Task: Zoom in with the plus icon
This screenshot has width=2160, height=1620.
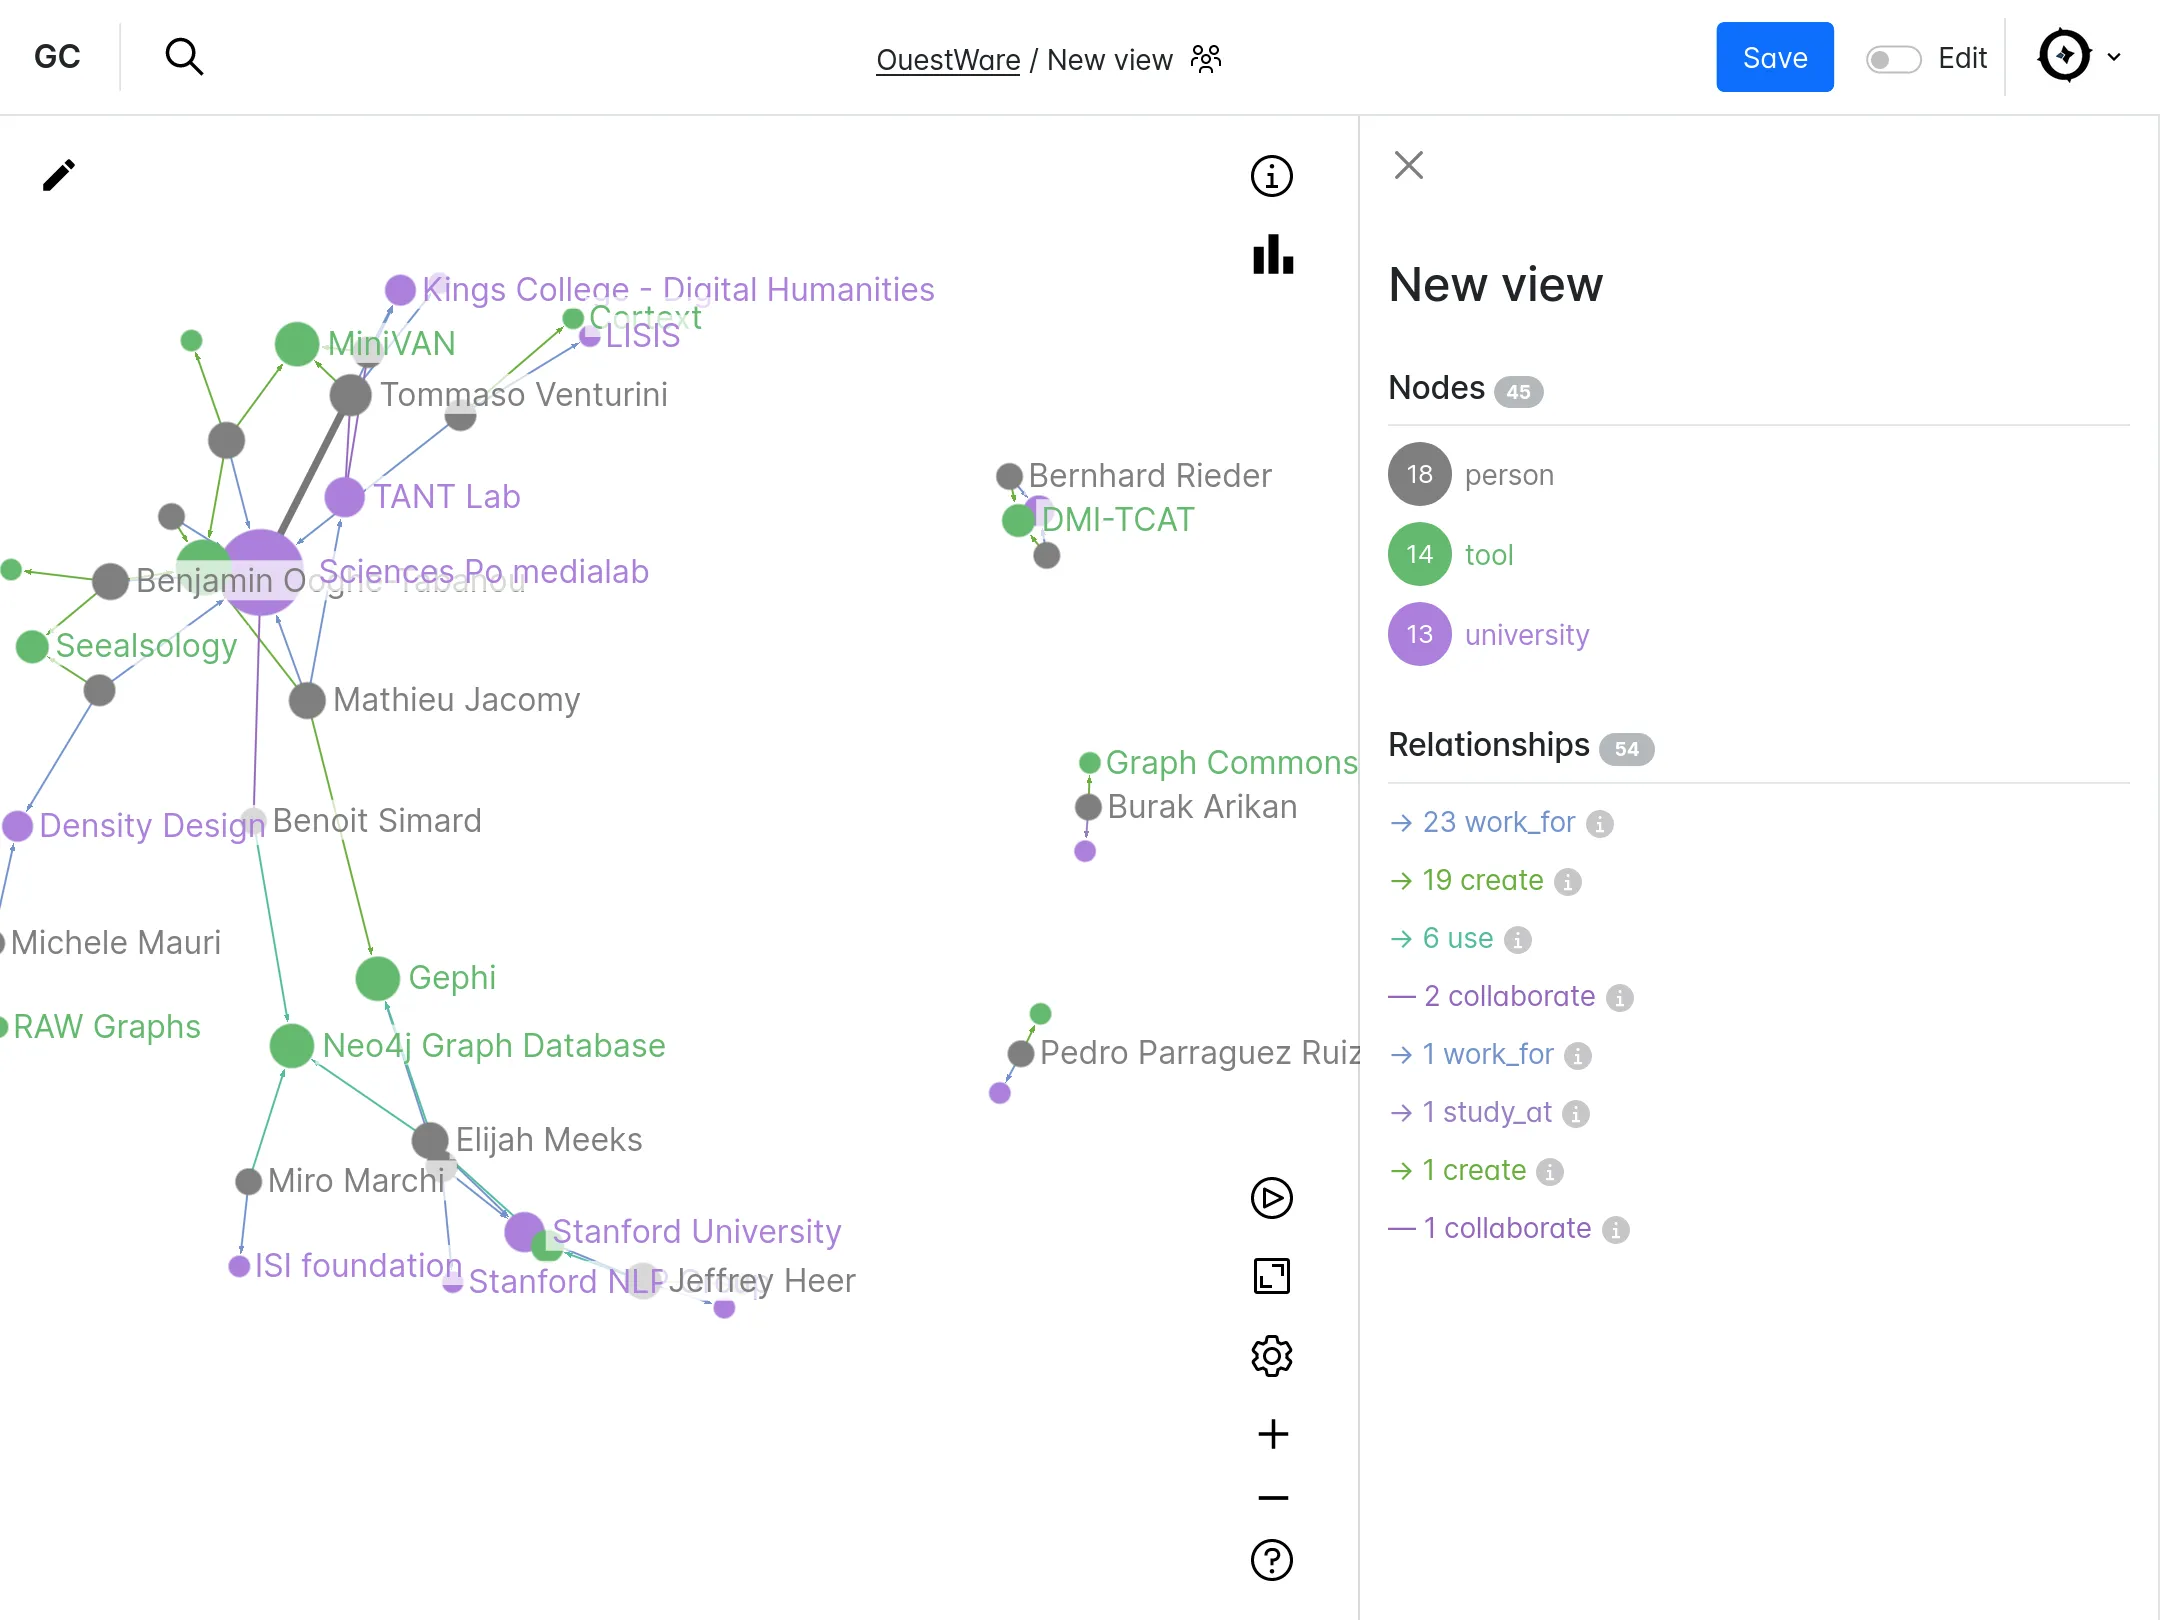Action: click(x=1272, y=1434)
